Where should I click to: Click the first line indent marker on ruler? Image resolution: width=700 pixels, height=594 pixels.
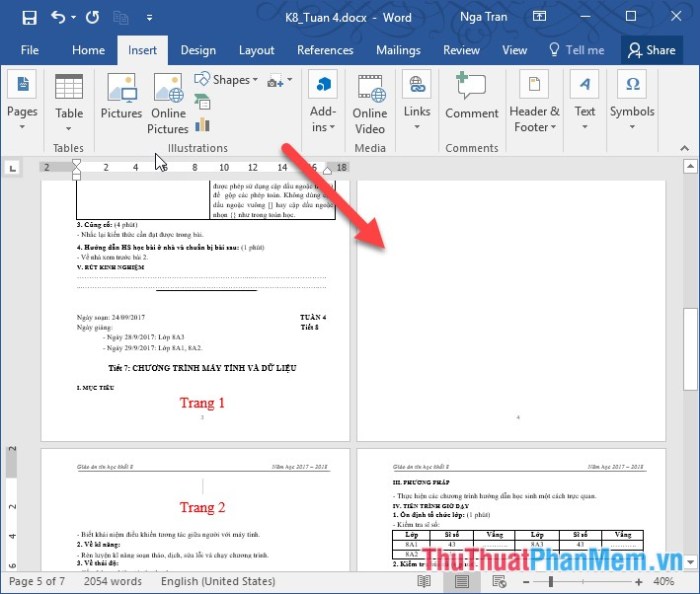pos(76,163)
